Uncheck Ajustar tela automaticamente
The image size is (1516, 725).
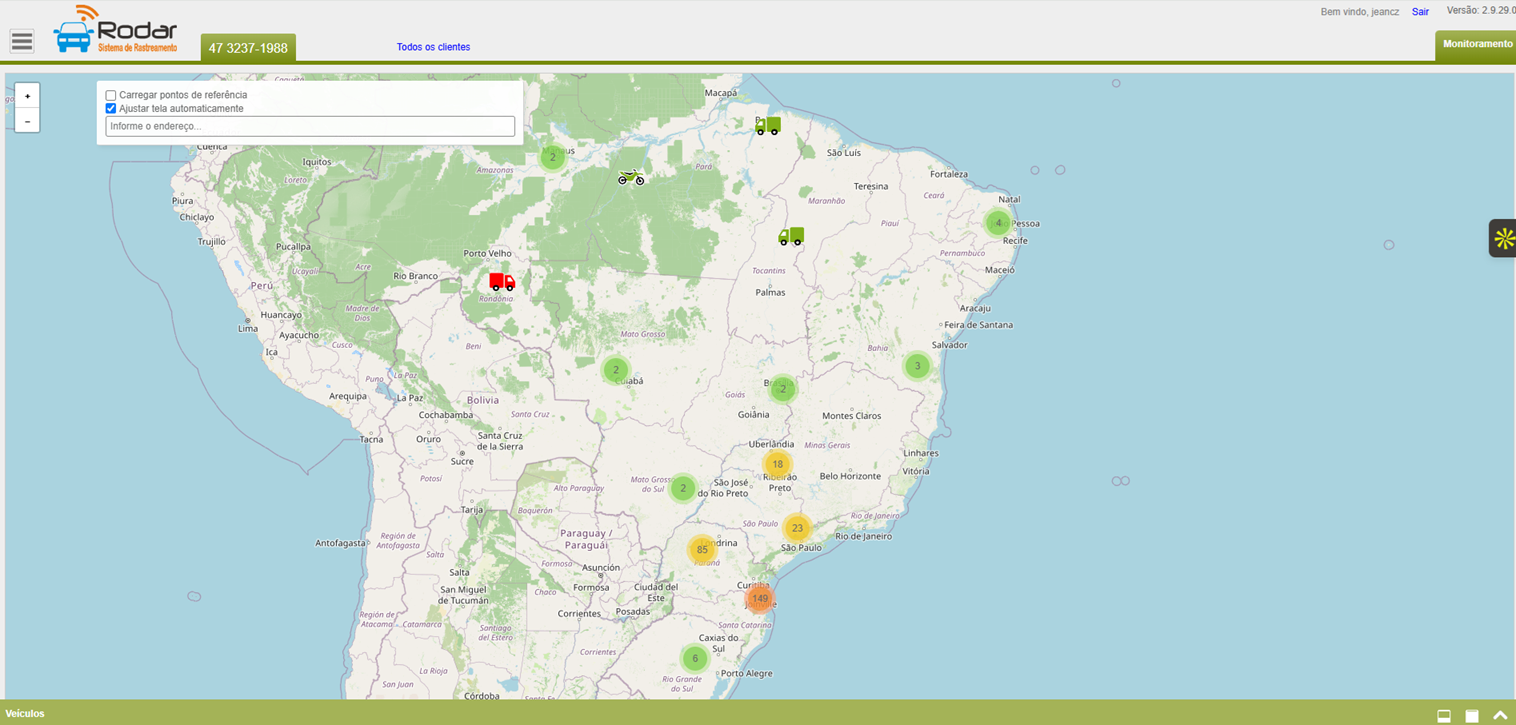111,108
